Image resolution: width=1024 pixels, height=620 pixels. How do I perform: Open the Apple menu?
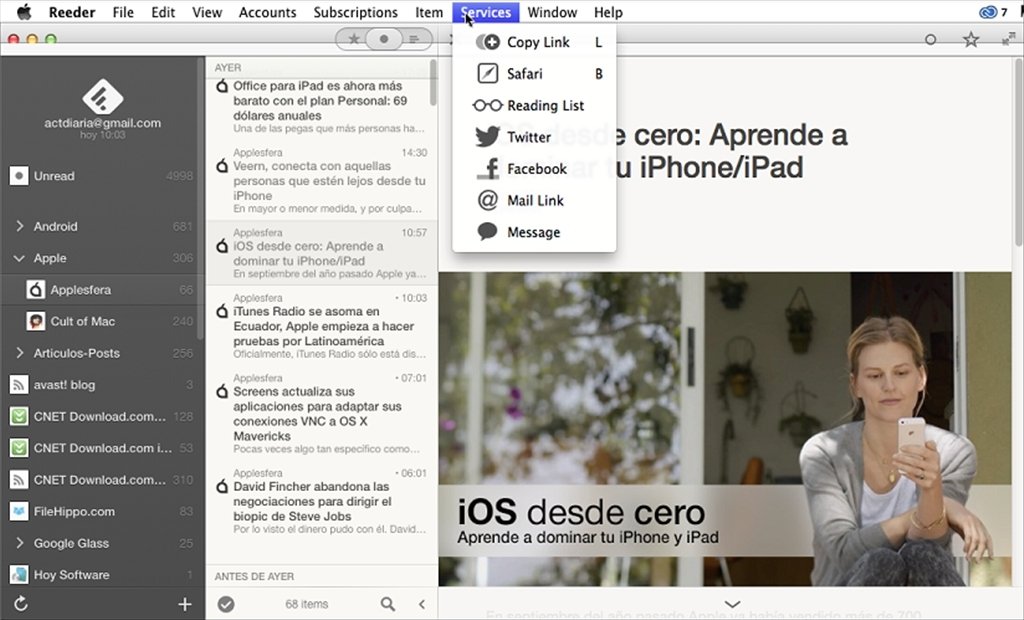coord(24,12)
